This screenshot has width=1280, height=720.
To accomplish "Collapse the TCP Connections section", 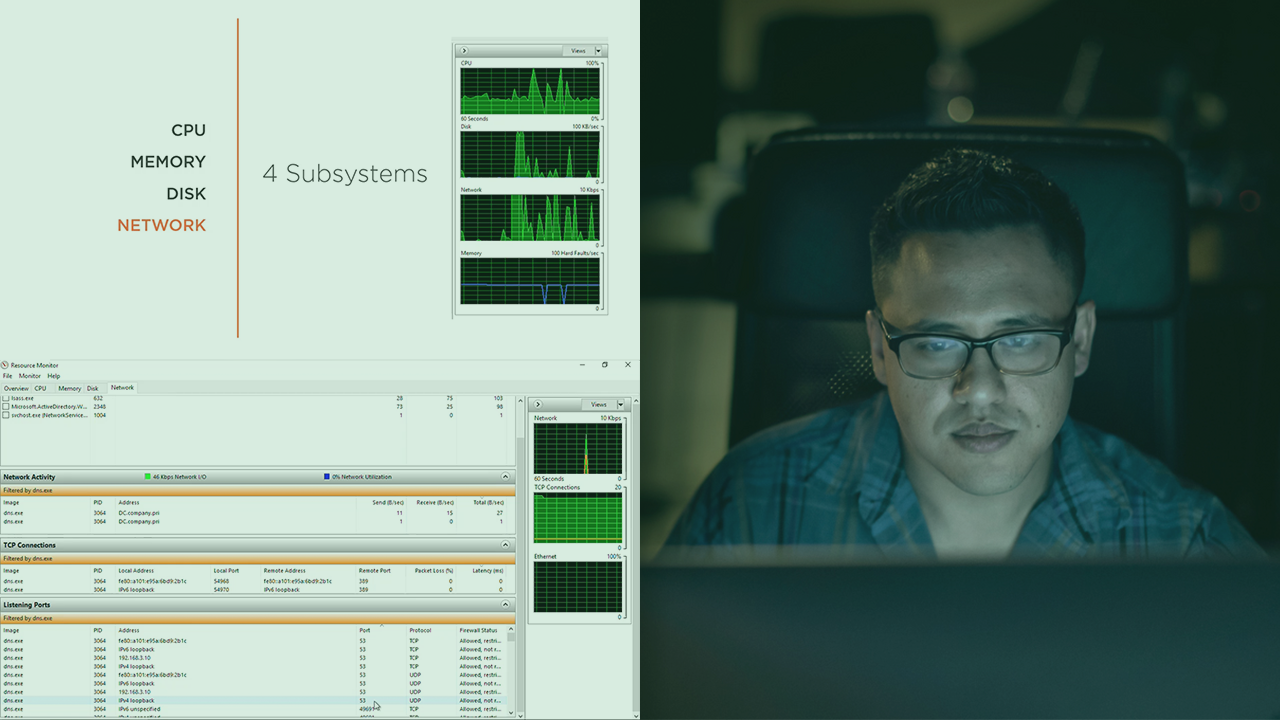I will pos(505,545).
